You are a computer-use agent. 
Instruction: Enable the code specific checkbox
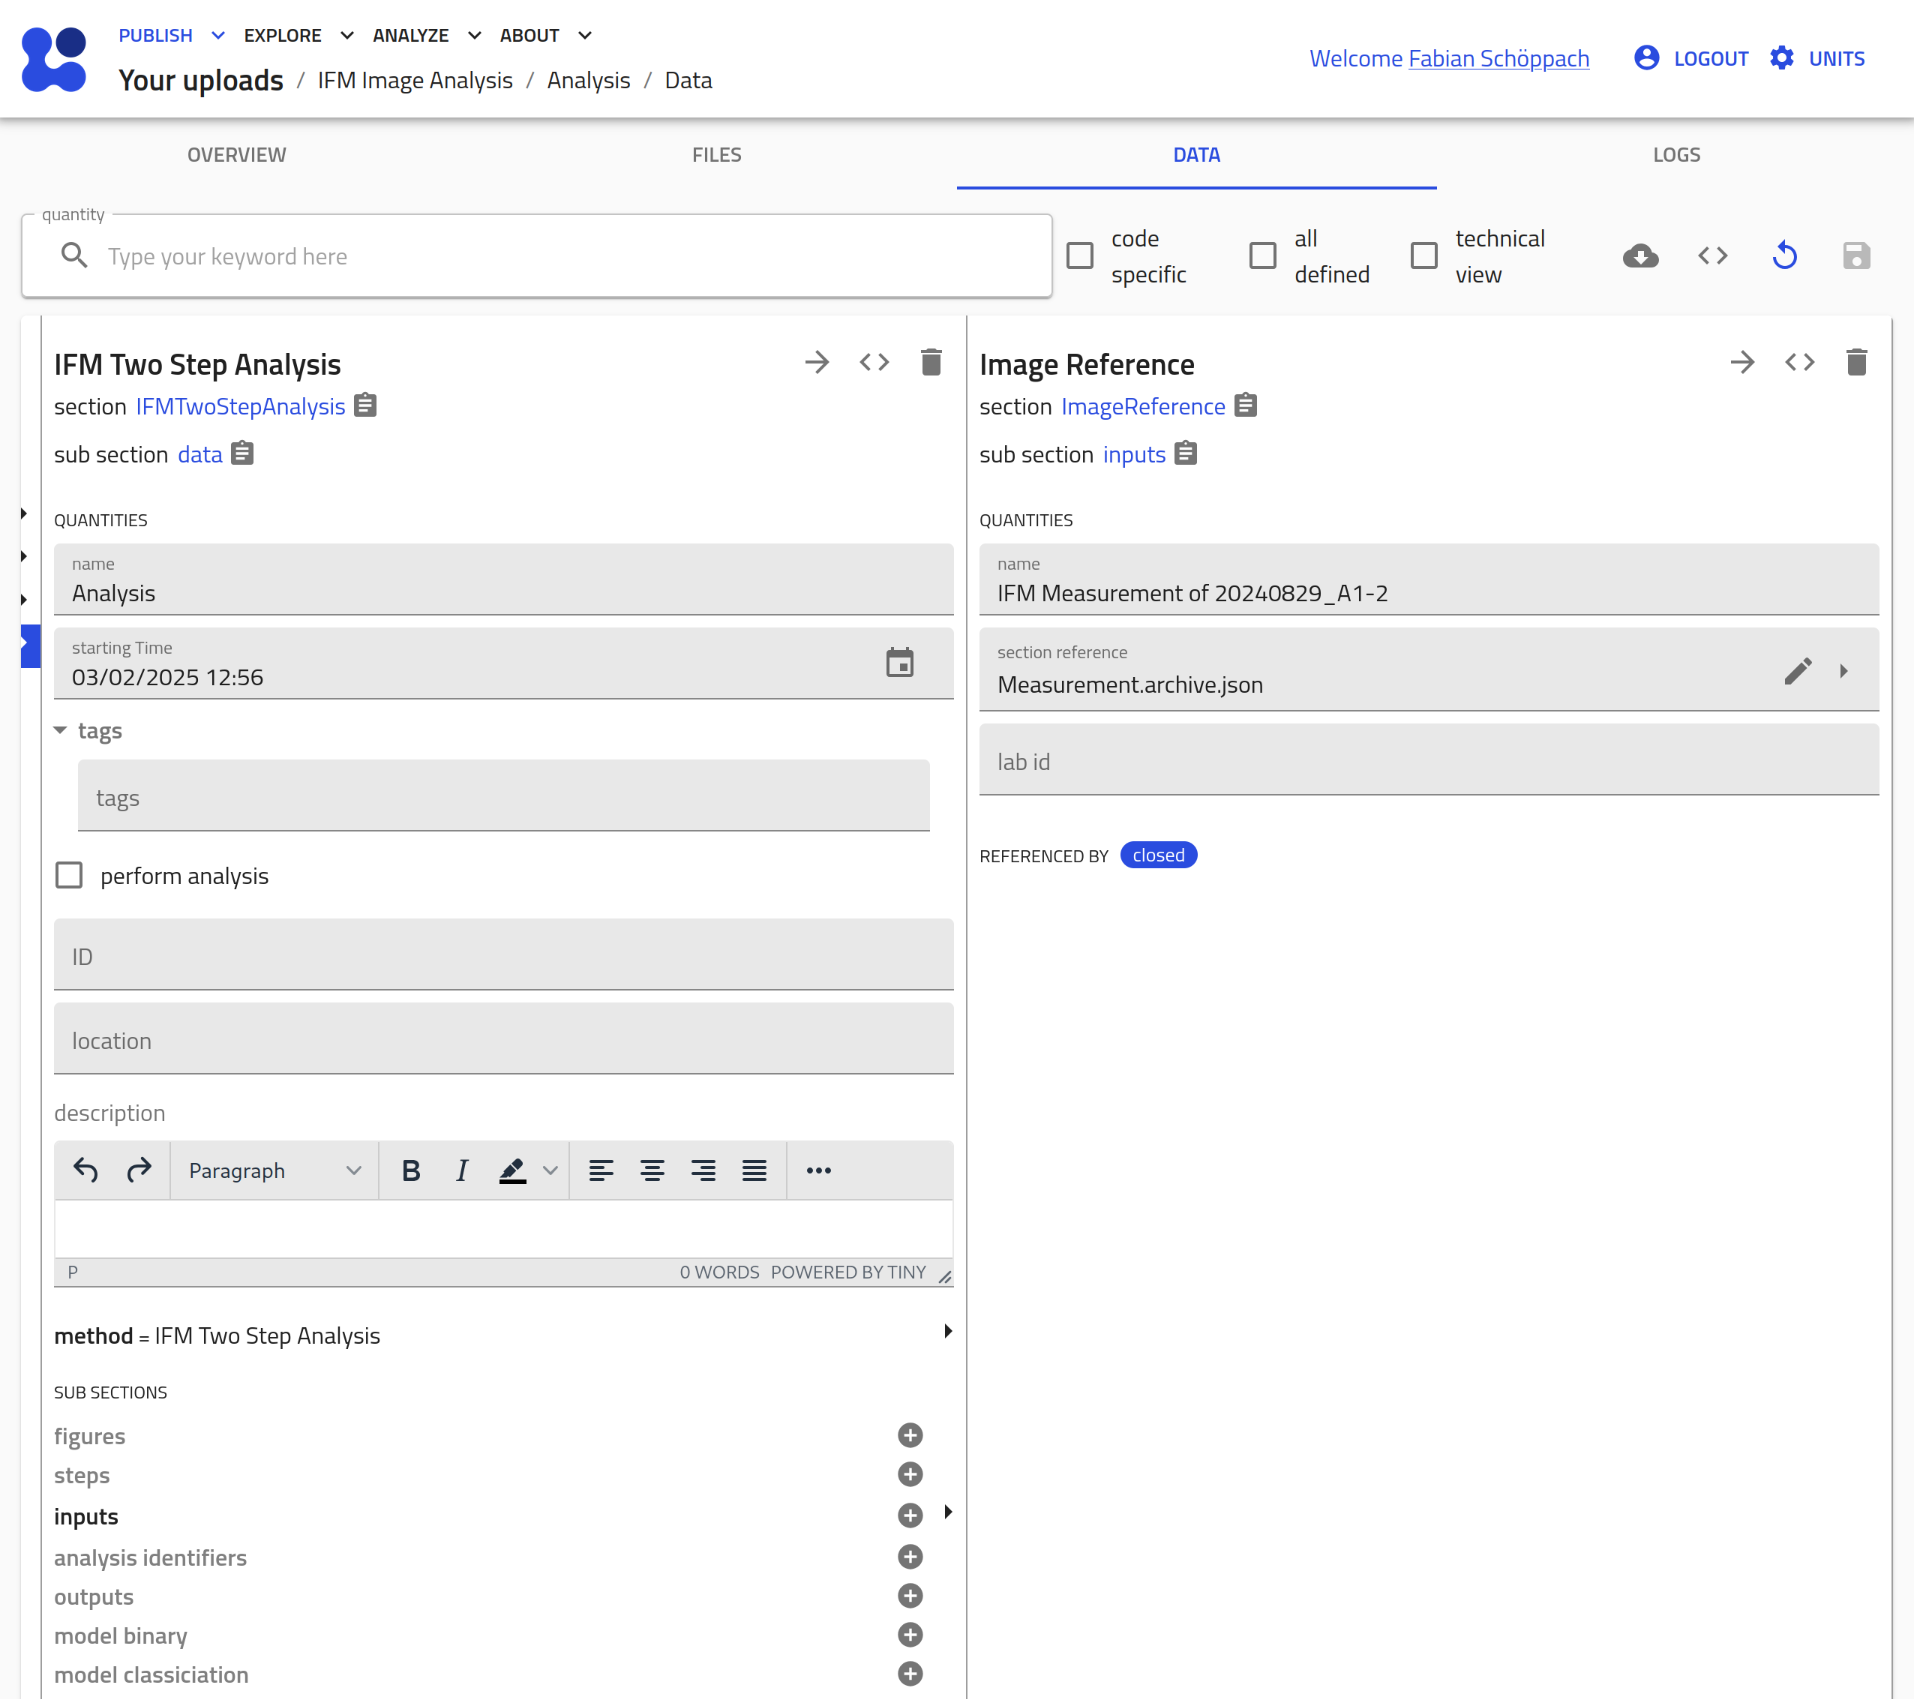1080,256
